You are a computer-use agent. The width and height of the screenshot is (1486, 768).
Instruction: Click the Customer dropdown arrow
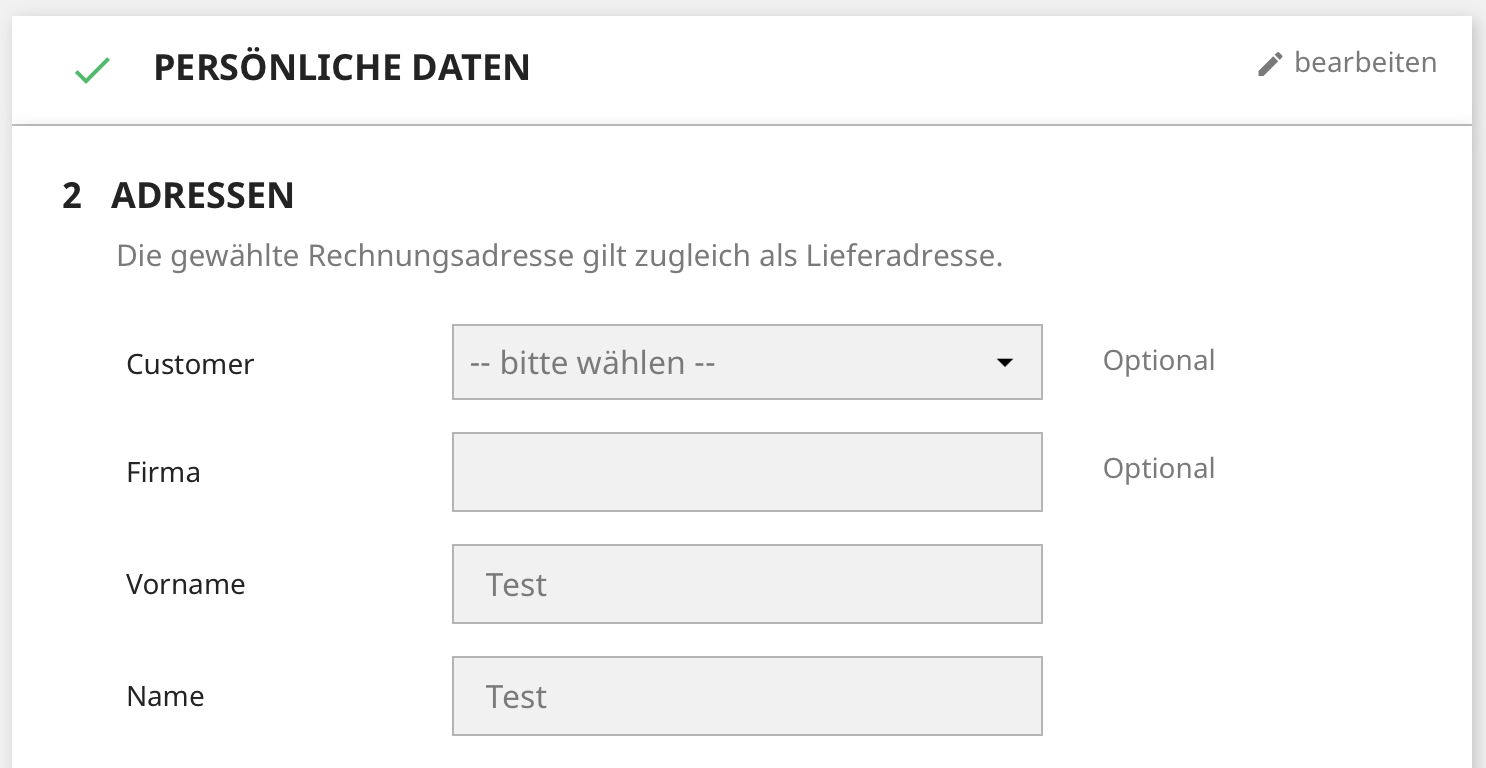tap(1005, 362)
